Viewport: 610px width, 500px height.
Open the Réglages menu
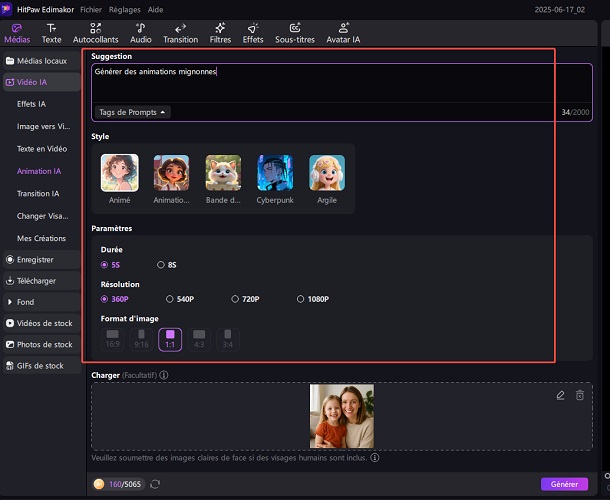click(124, 10)
